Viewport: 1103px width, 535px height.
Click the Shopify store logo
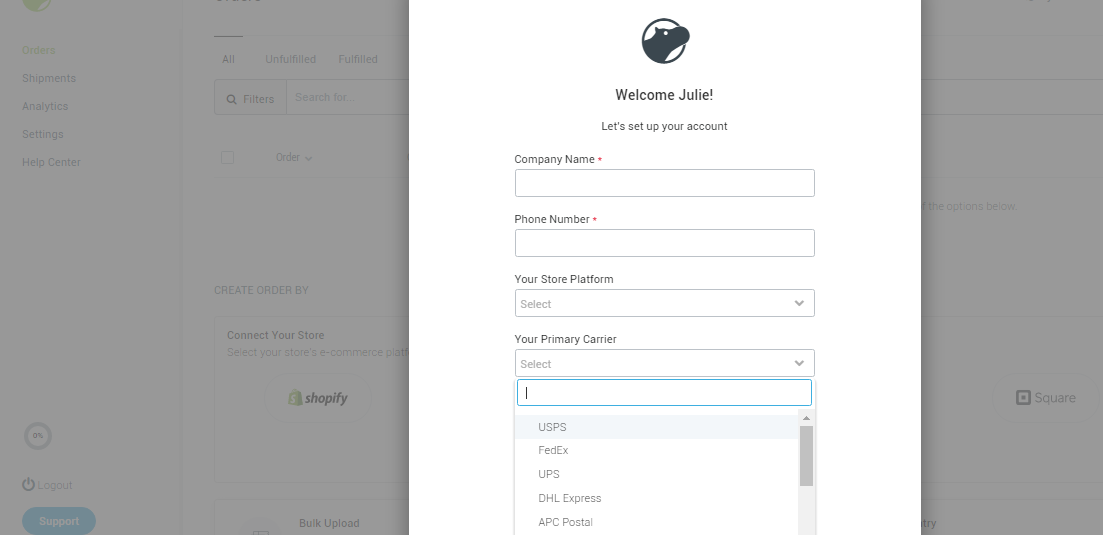point(318,398)
